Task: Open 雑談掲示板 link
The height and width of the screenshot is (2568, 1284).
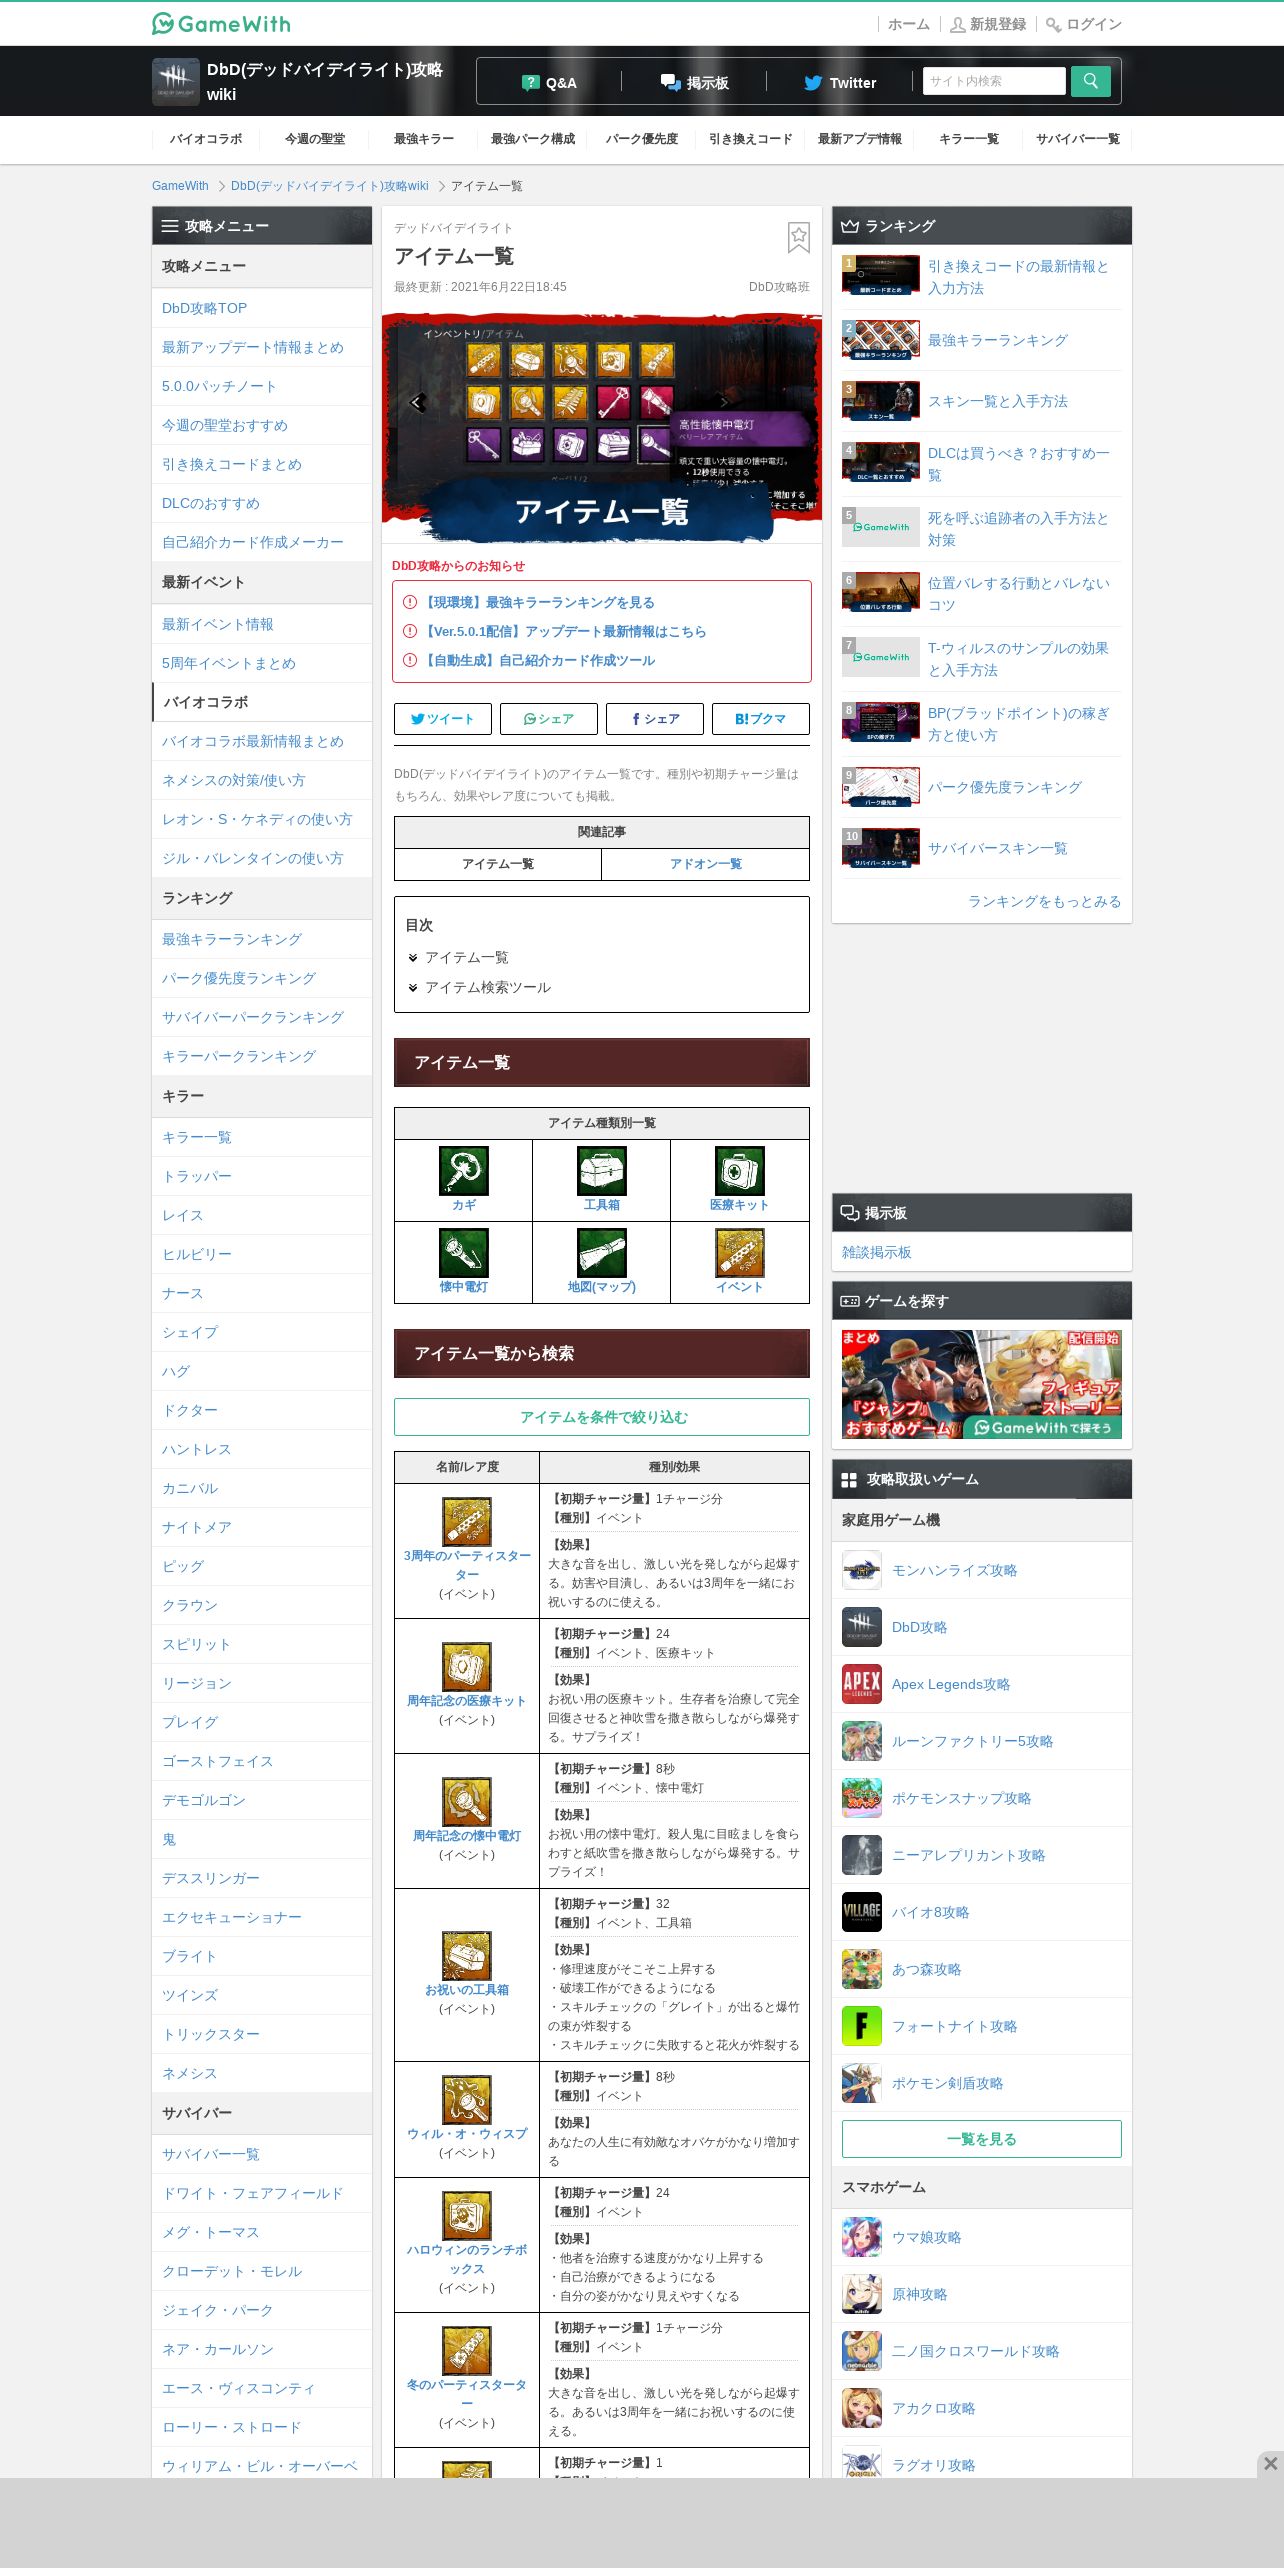Action: (876, 1252)
